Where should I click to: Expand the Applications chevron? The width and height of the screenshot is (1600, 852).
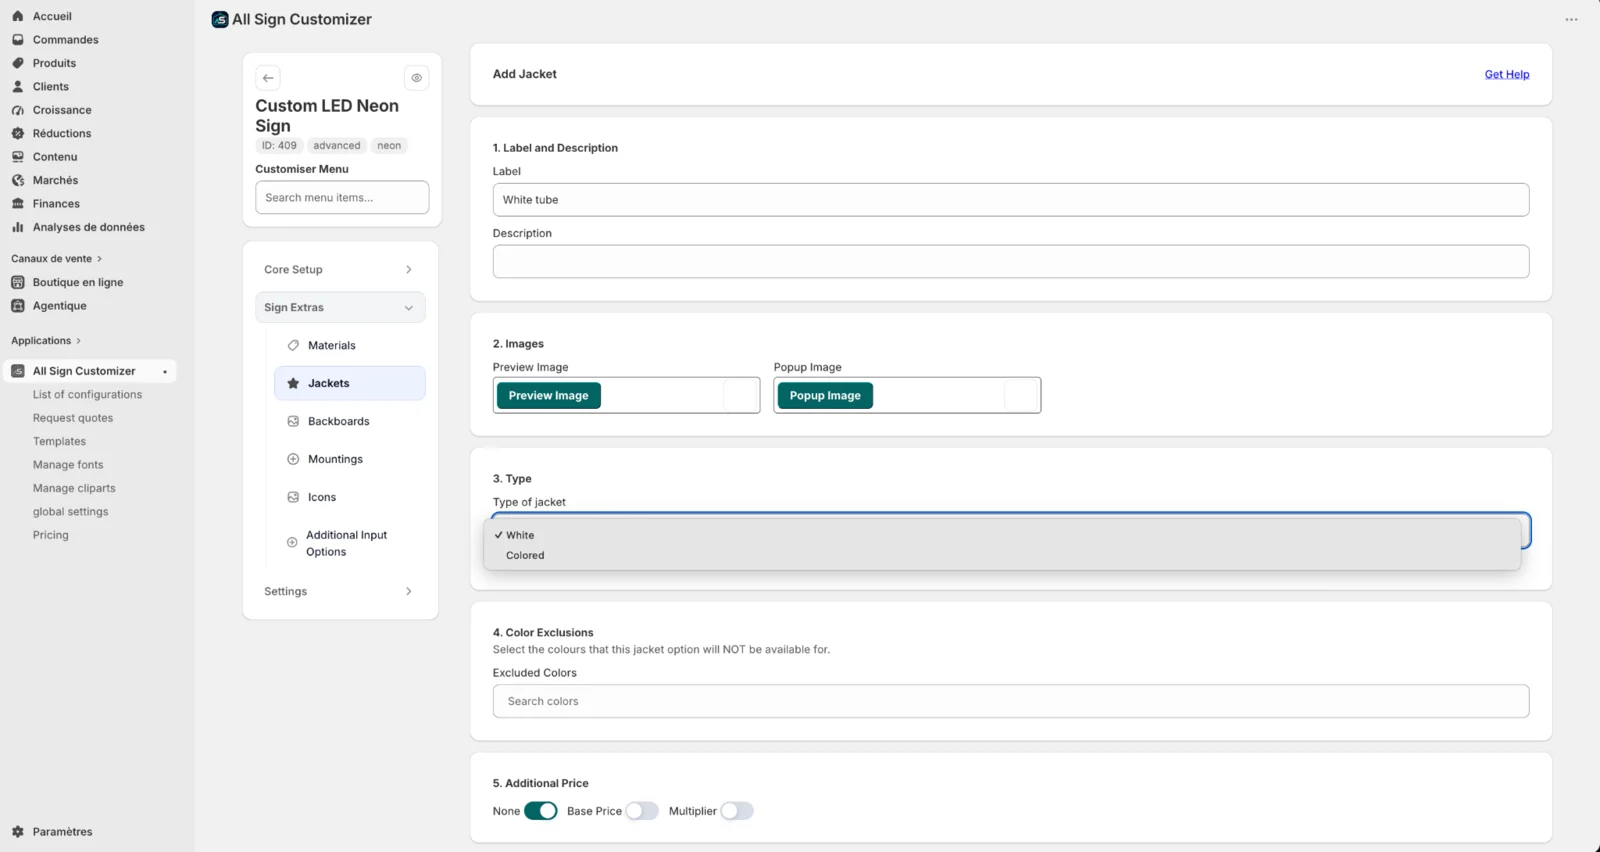78,341
